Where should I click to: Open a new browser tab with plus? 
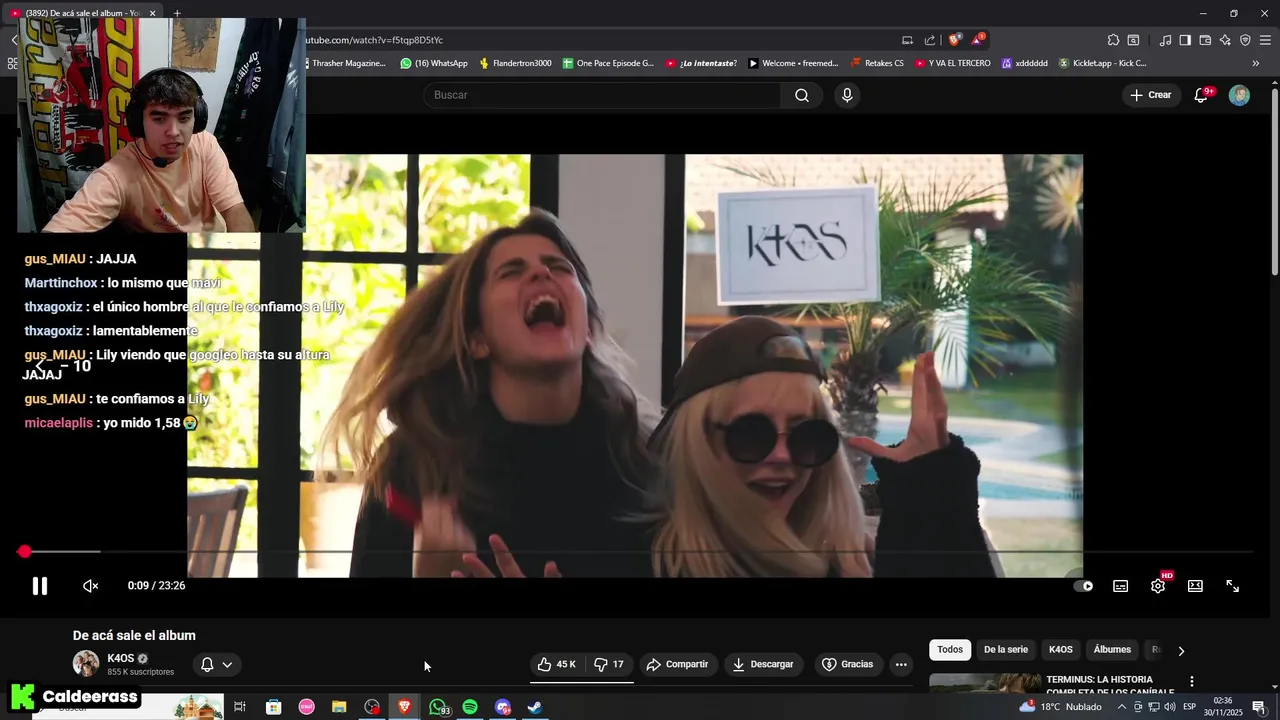point(177,13)
